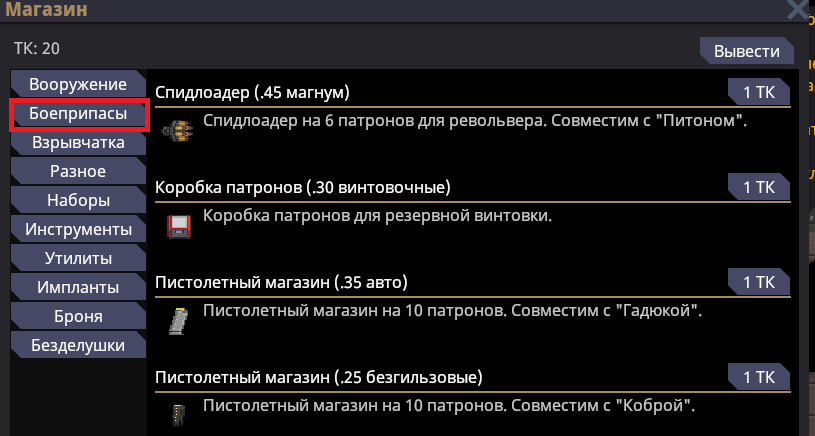Purchase Пистолетный магазин (.35 авто) for 1 ТК
The width and height of the screenshot is (815, 436).
pyautogui.click(x=759, y=282)
